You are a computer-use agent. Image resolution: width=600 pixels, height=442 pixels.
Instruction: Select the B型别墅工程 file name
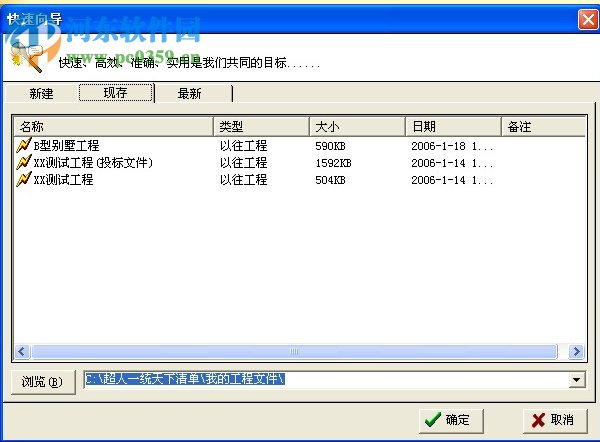(66, 145)
